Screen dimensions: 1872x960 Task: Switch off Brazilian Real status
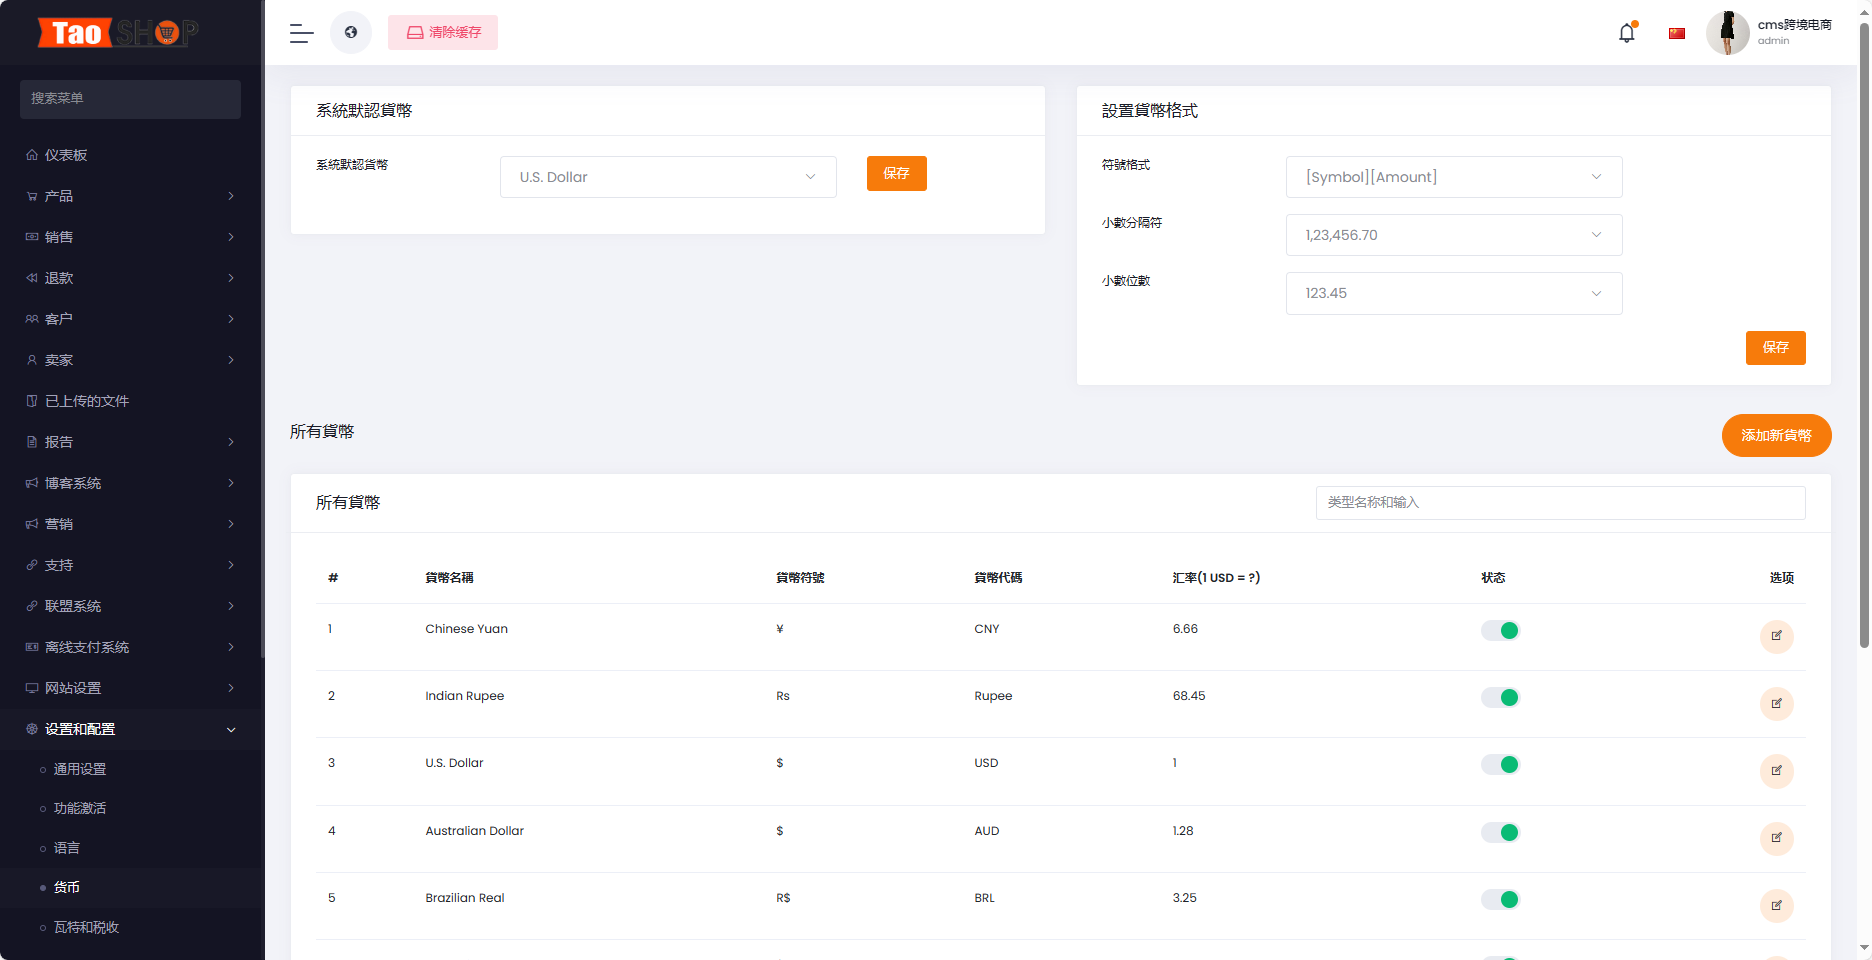click(1500, 899)
